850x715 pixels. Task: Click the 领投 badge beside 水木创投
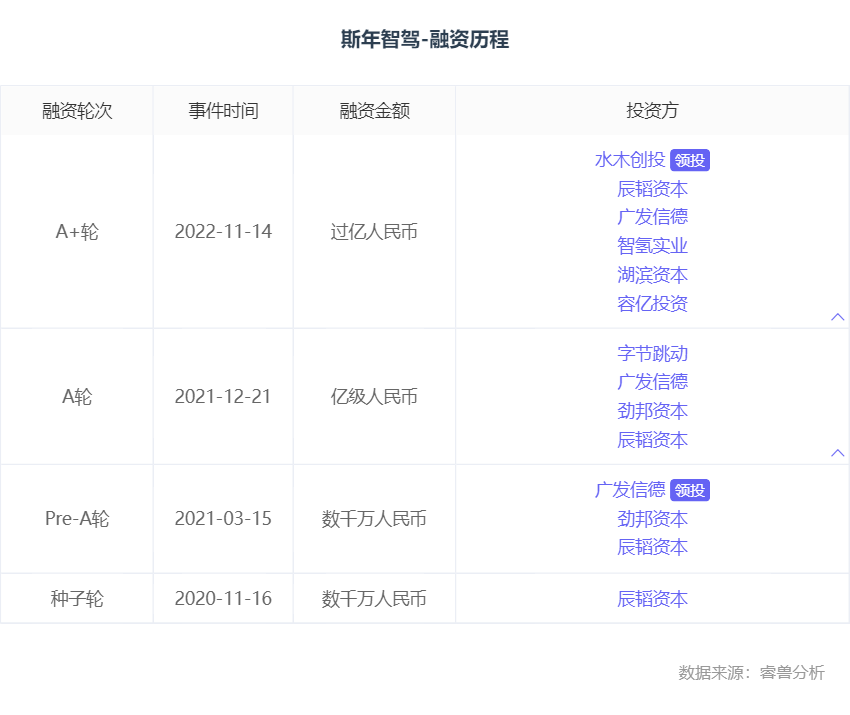click(690, 160)
